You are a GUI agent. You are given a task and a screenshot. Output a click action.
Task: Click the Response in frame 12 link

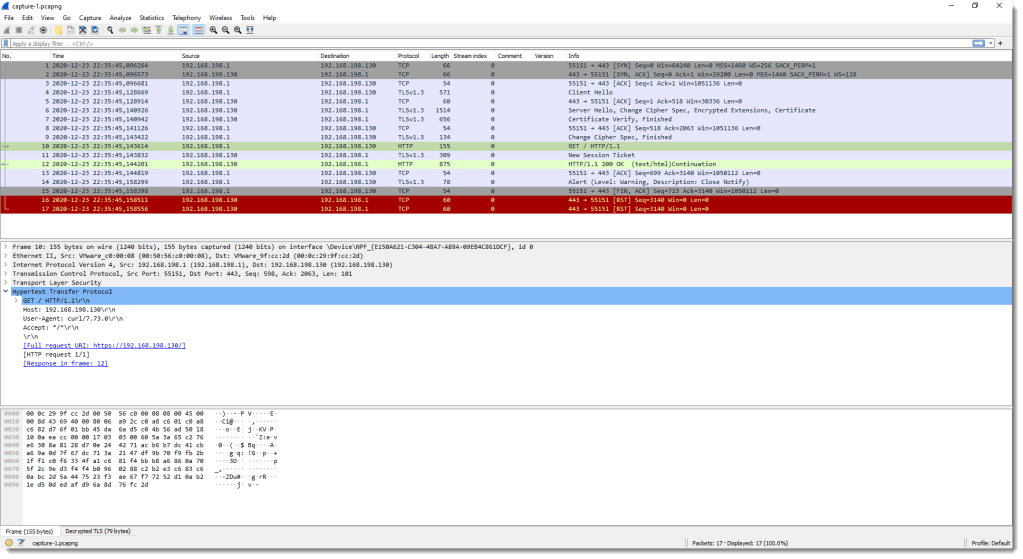coord(65,364)
